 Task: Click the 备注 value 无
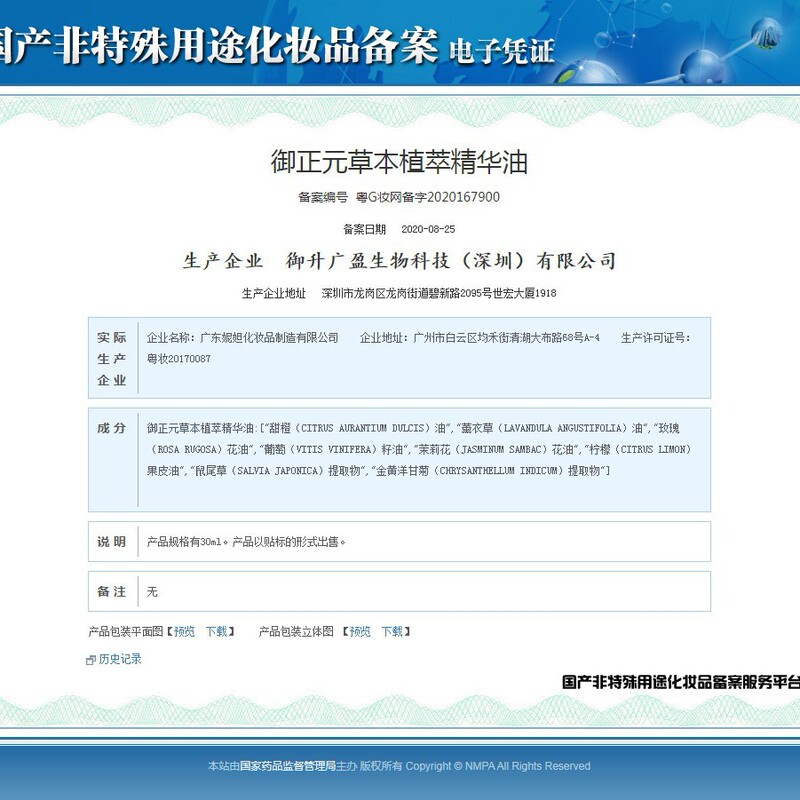click(x=152, y=592)
